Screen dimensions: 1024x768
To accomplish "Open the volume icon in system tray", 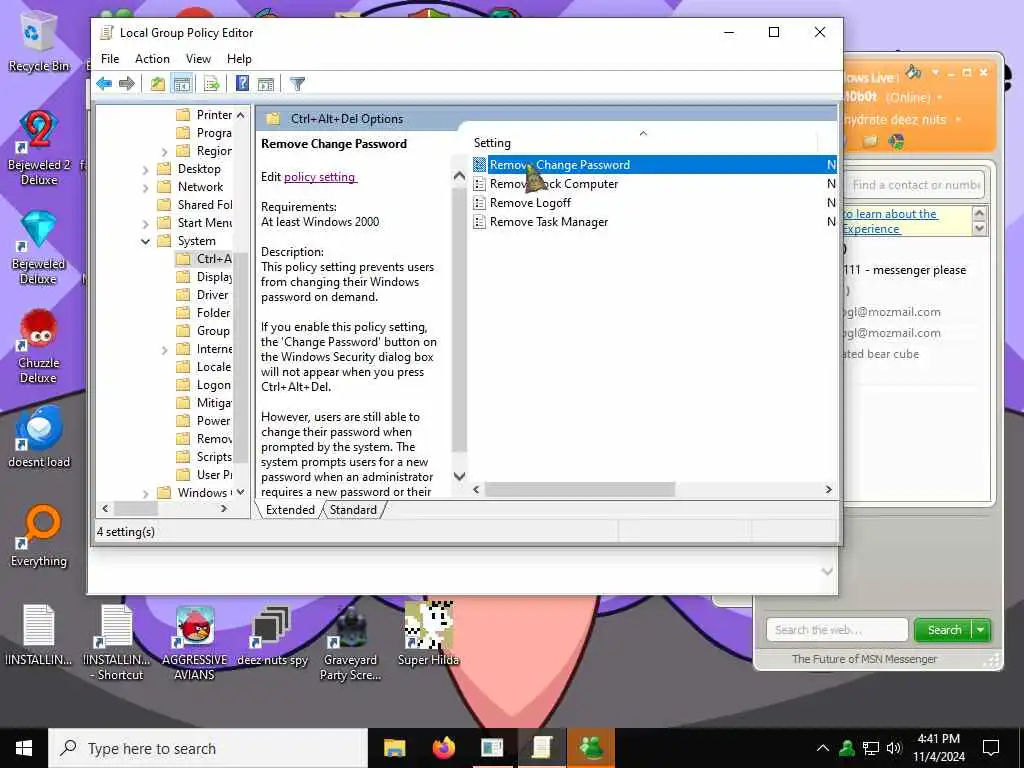I will [894, 748].
